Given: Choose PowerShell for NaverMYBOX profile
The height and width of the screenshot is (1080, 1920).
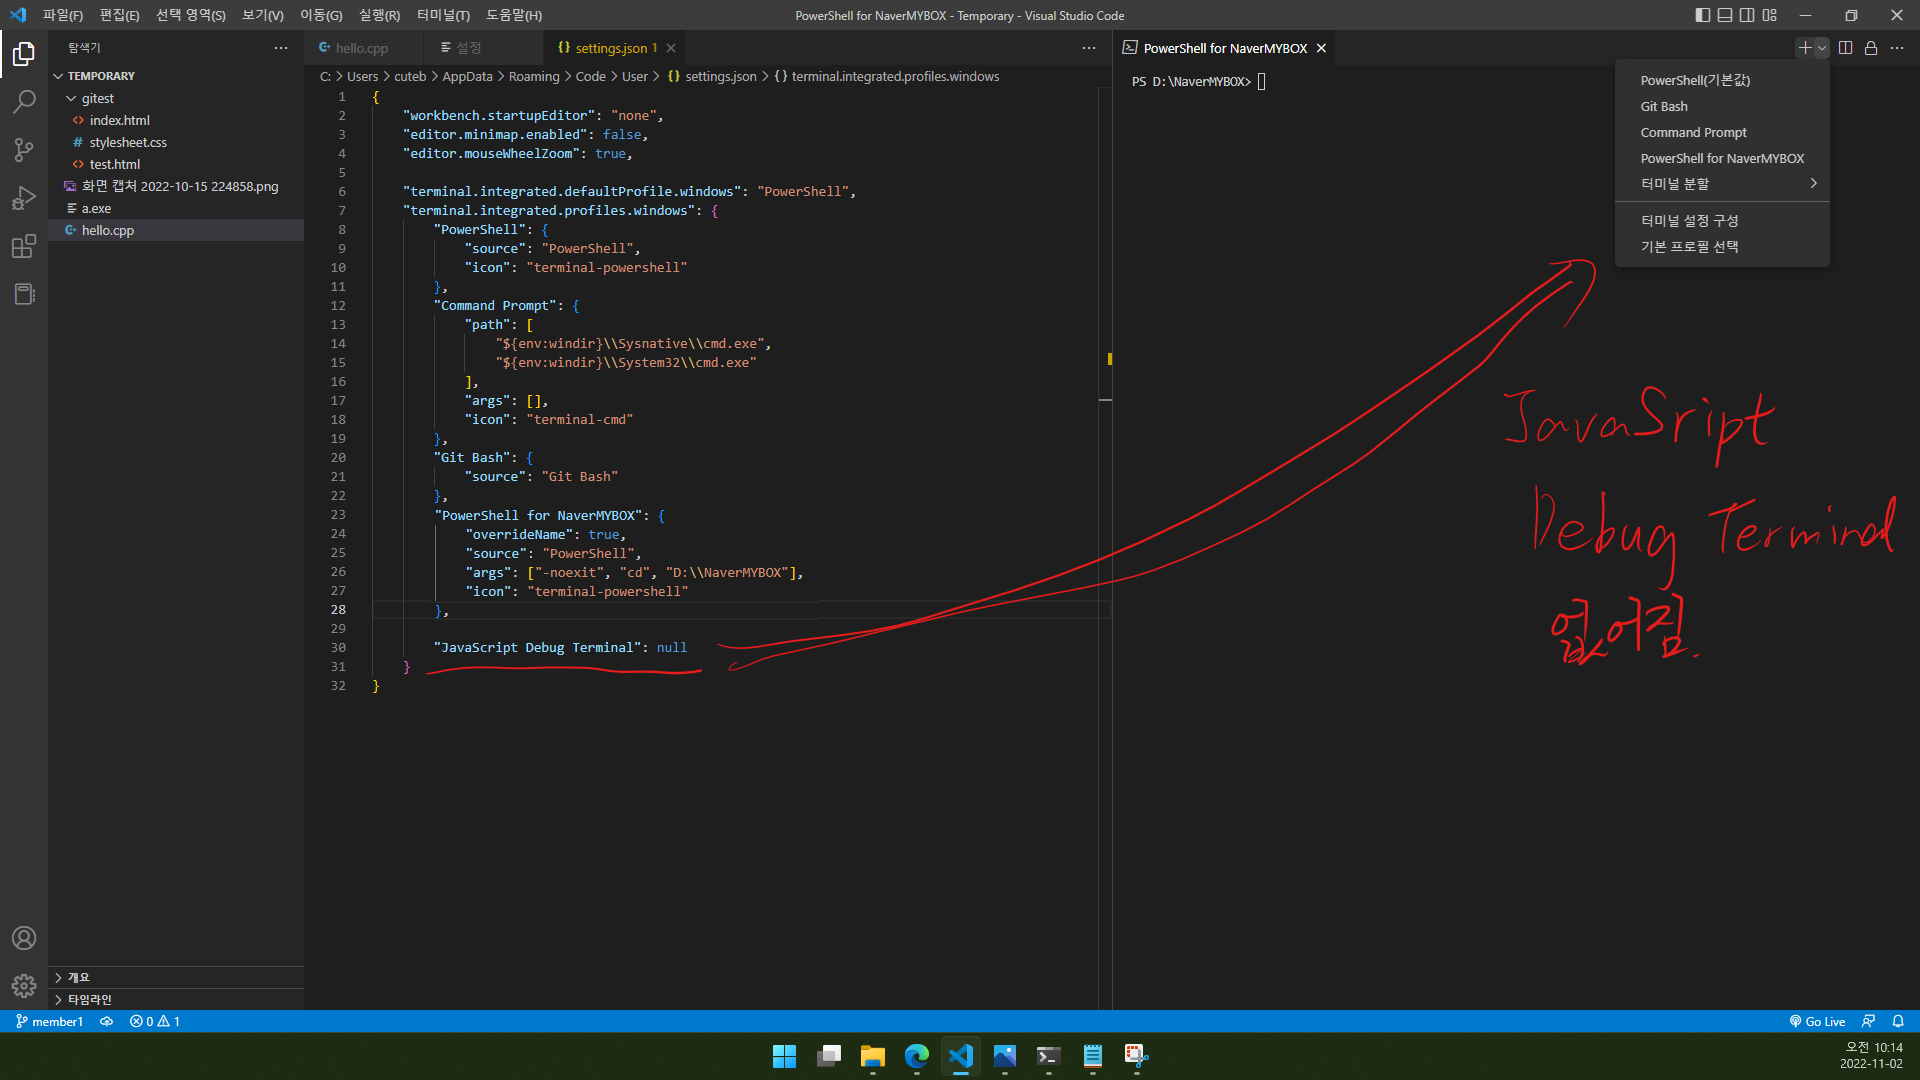Looking at the screenshot, I should [1722, 158].
